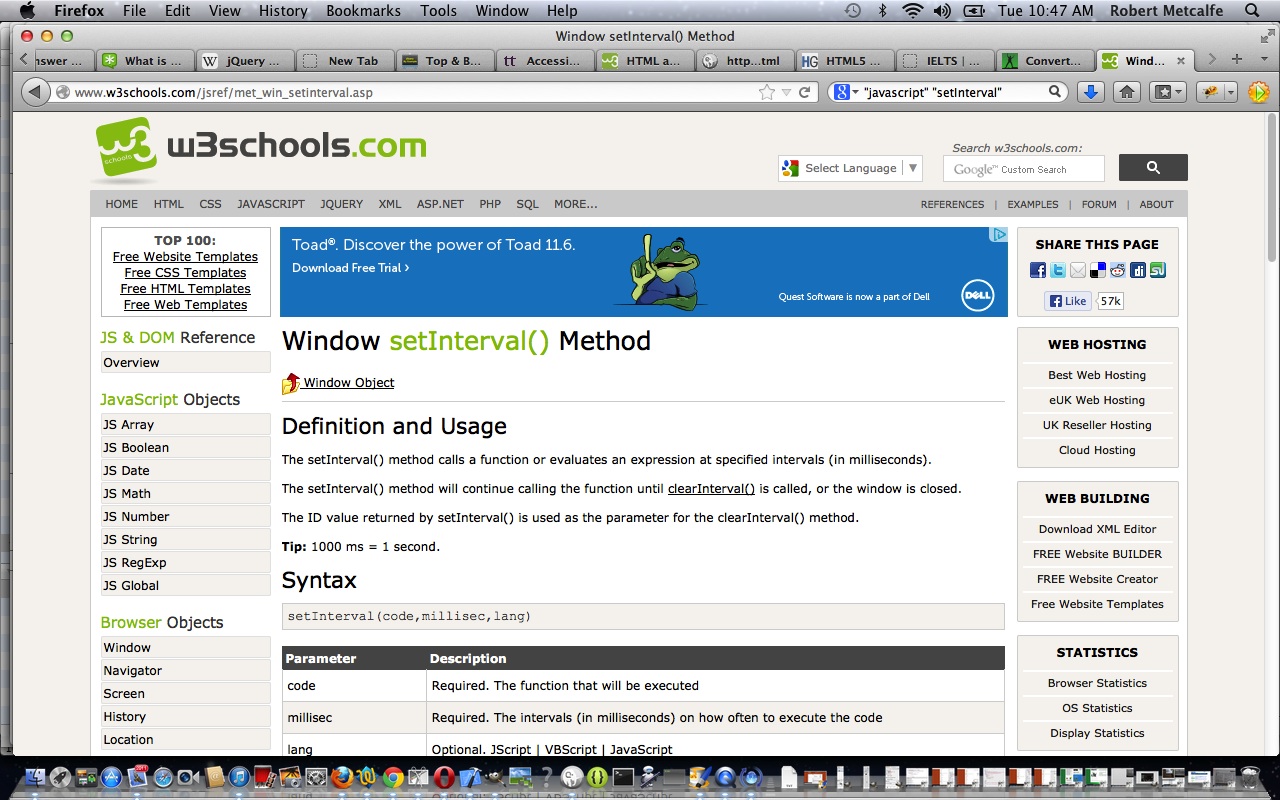Click the "millisec" parameter cell

(x=355, y=718)
